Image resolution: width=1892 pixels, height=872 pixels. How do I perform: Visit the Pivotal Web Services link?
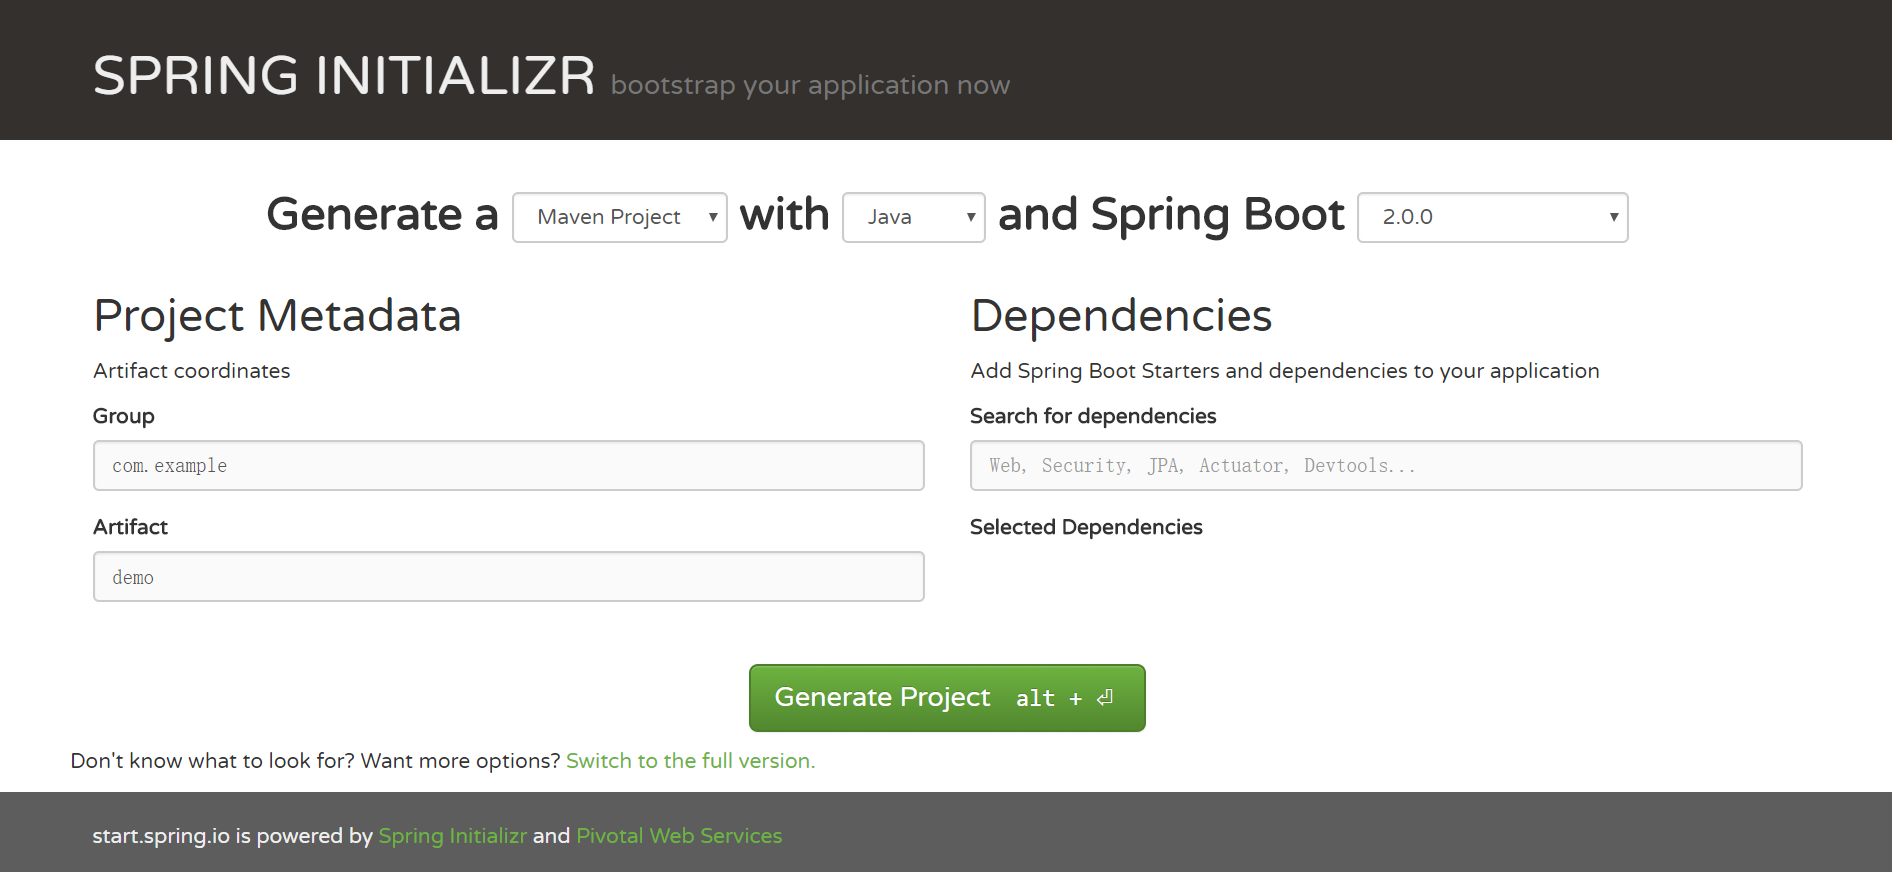pyautogui.click(x=679, y=836)
